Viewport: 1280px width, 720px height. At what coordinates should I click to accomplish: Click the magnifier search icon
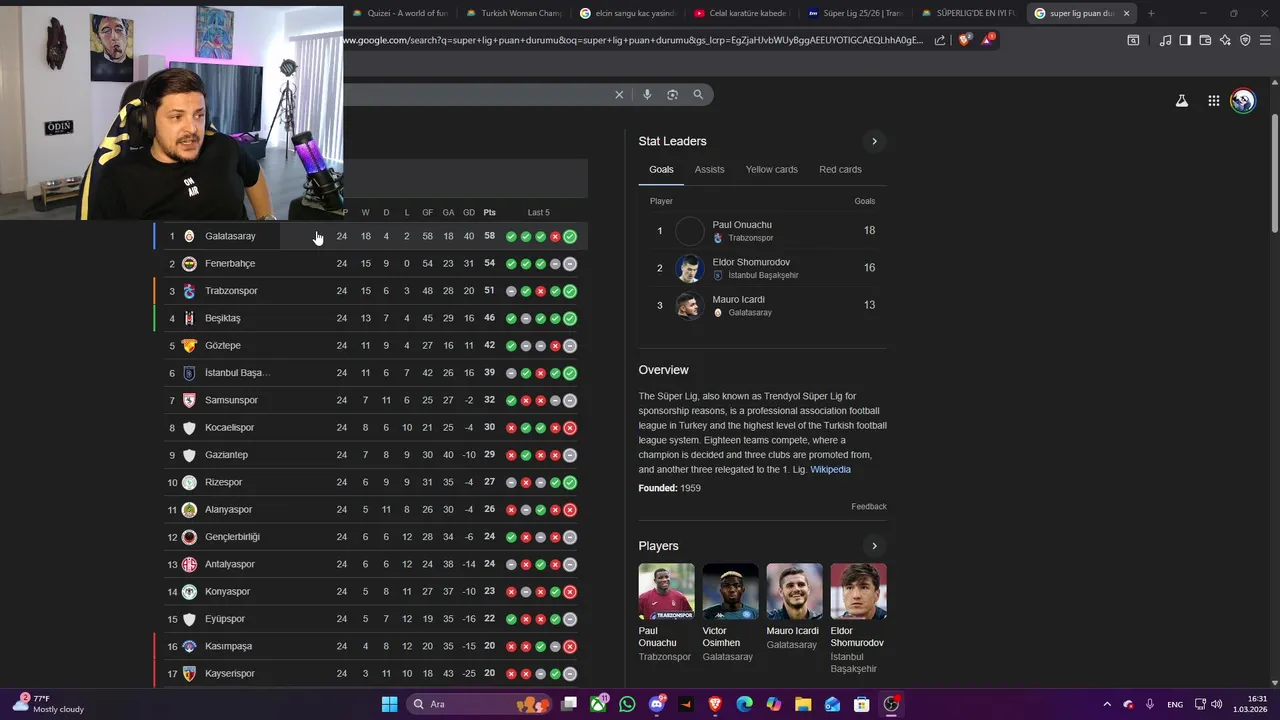(x=698, y=95)
